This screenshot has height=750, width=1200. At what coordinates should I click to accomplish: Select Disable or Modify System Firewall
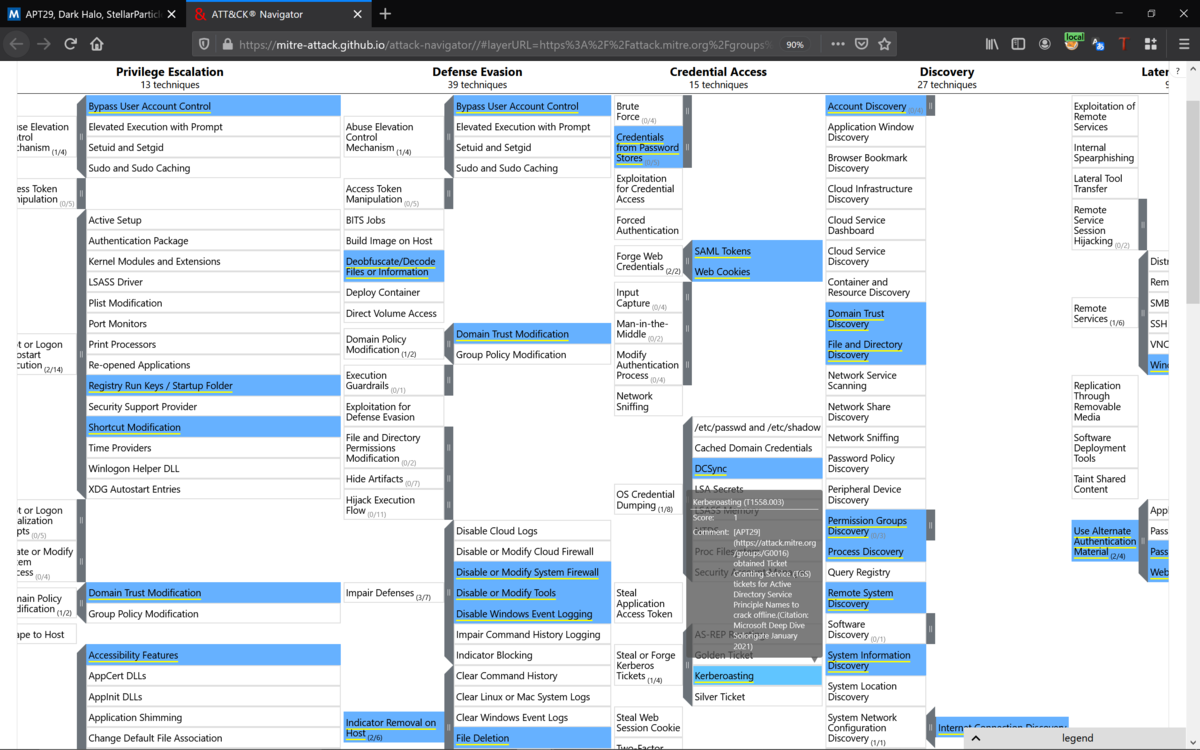532,573
